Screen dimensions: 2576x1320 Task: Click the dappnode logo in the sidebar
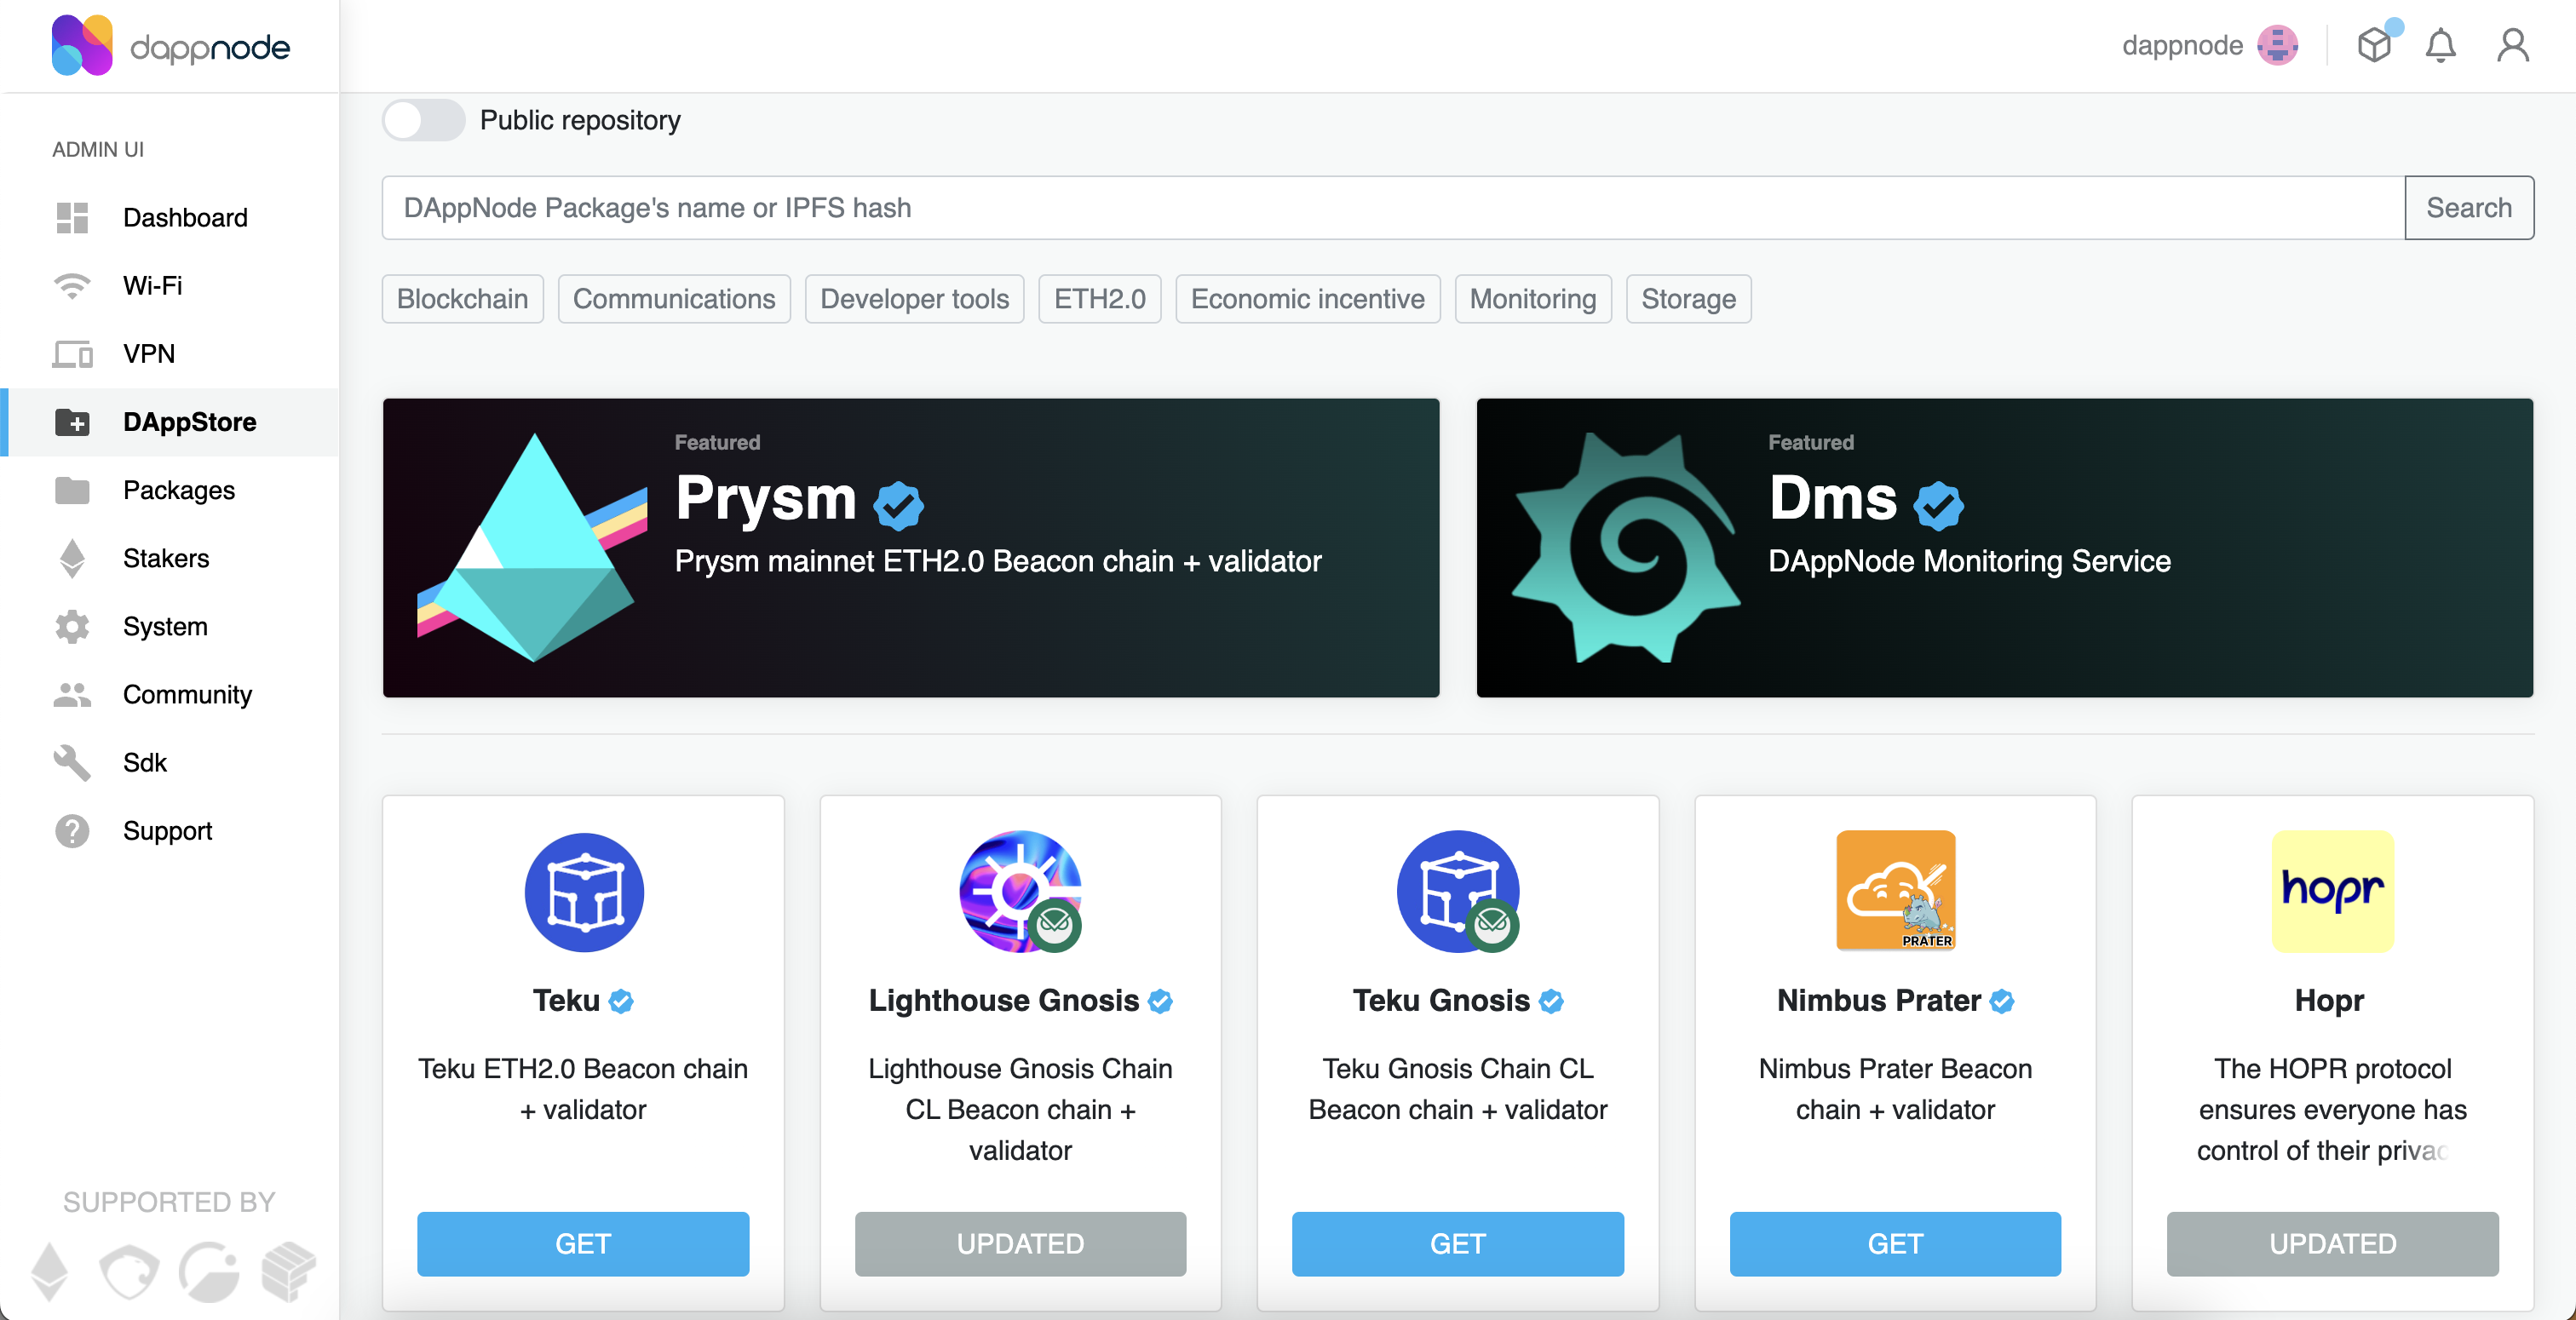pos(171,46)
